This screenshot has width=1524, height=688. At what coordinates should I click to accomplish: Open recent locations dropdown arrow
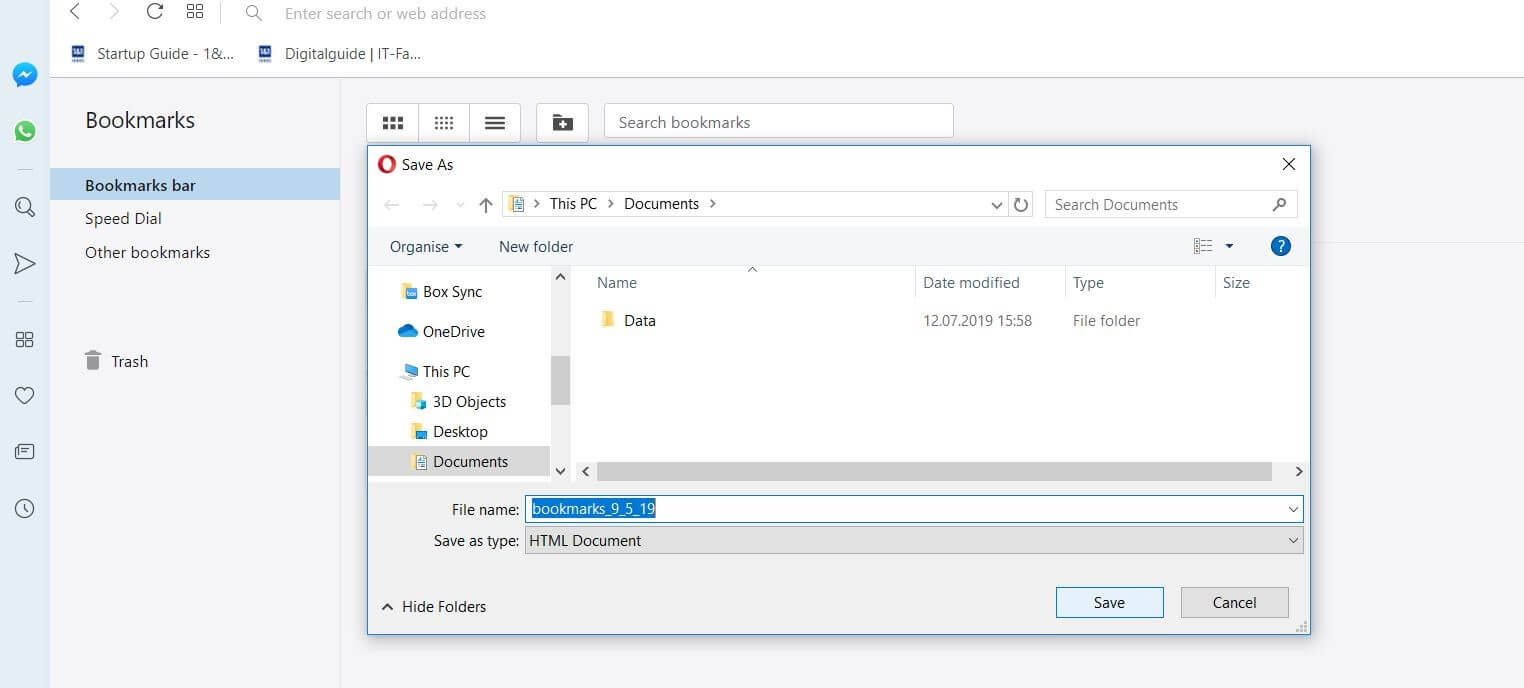tap(460, 204)
